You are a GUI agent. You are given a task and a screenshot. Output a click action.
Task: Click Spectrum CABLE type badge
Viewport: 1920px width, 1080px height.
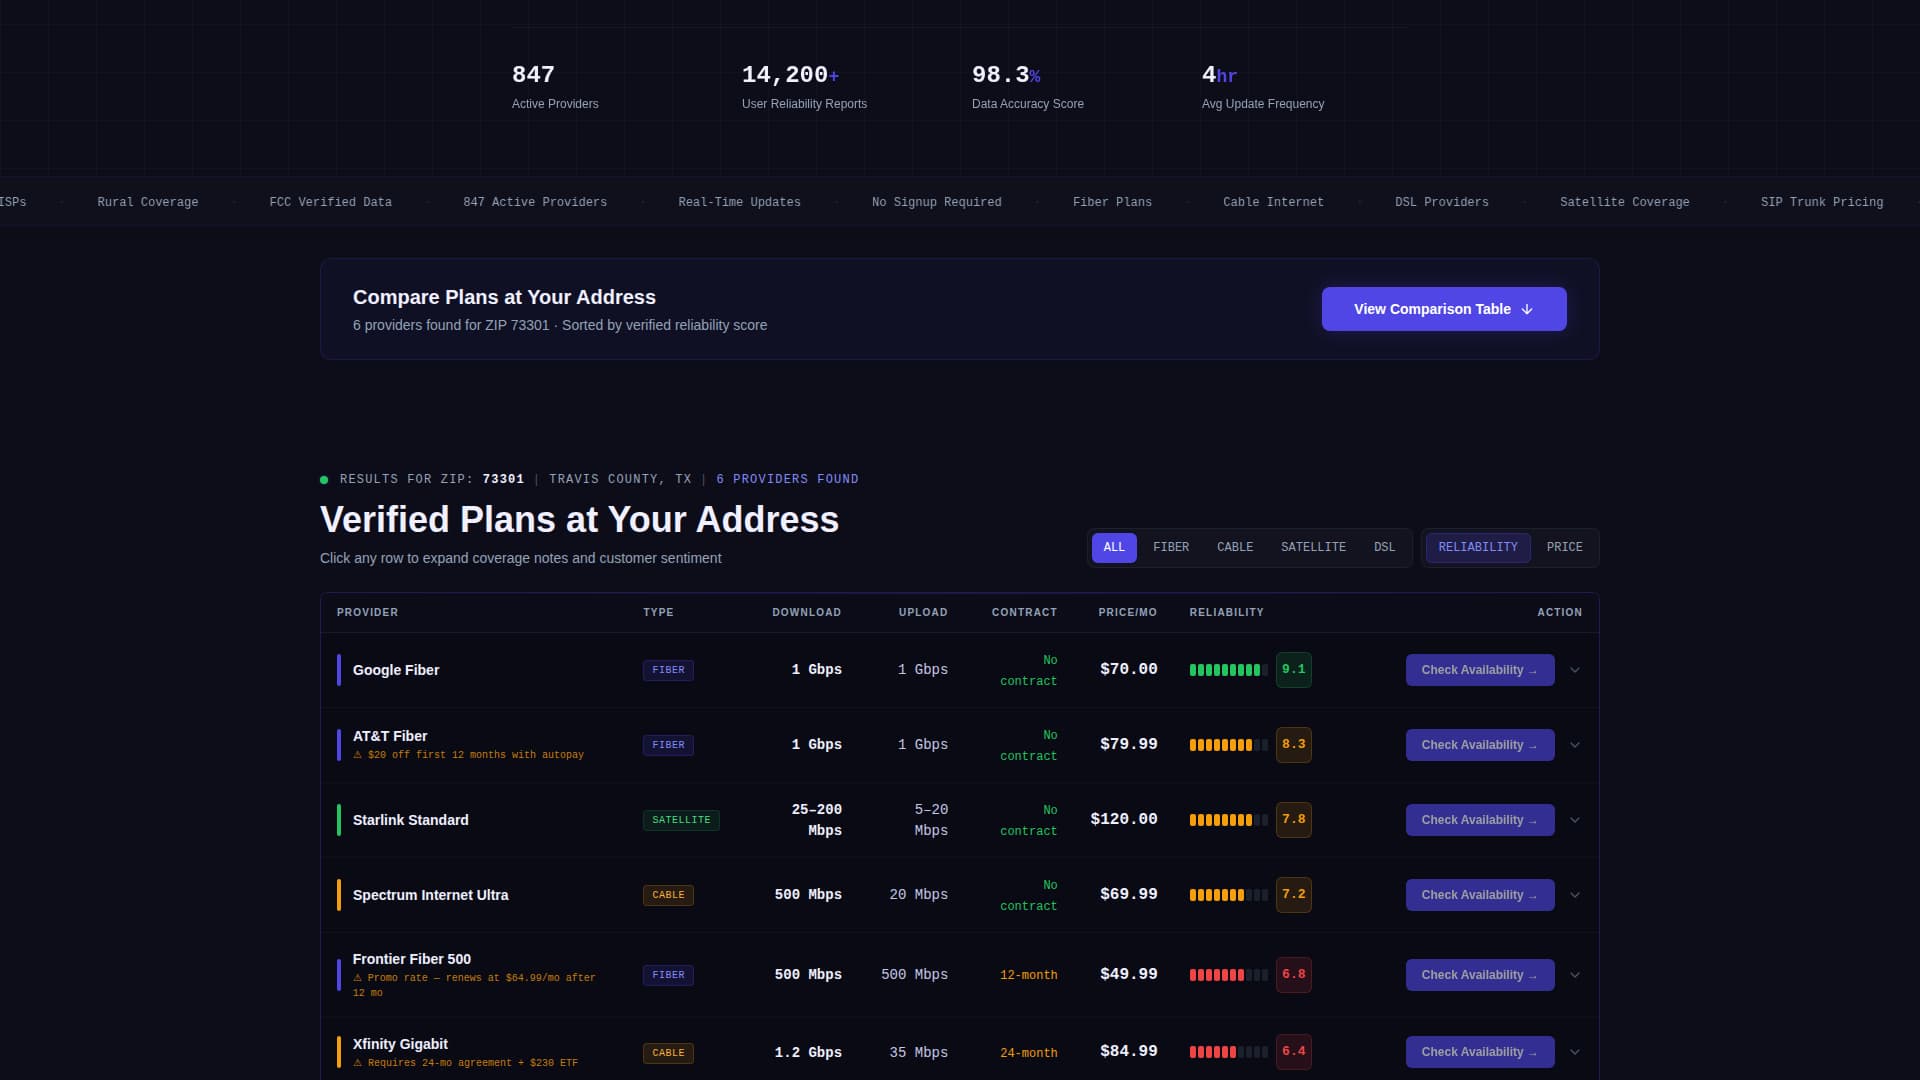(x=668, y=895)
